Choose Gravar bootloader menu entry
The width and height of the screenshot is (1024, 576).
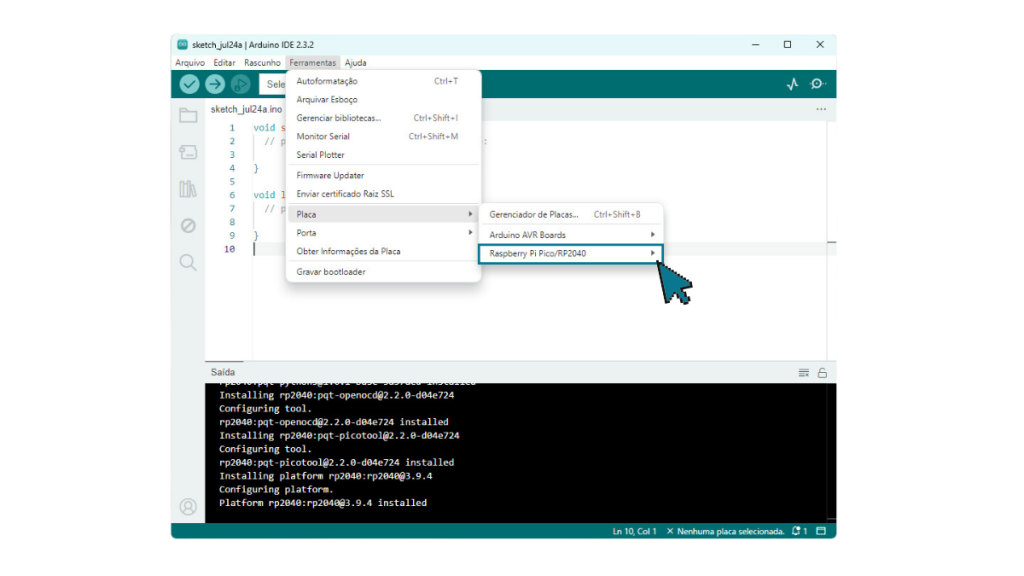coord(383,272)
